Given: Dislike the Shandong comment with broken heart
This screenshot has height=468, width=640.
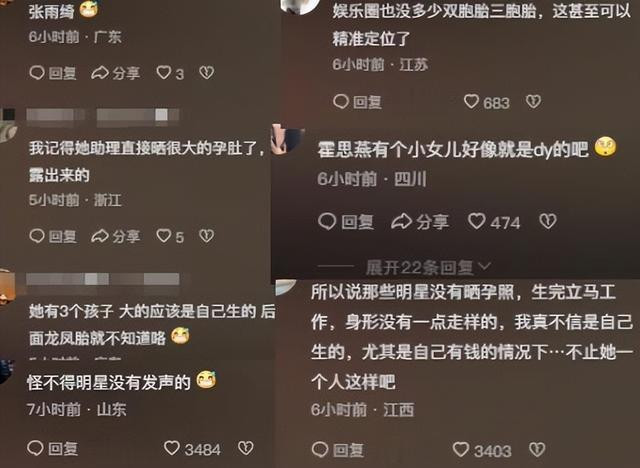Looking at the screenshot, I should (x=246, y=448).
